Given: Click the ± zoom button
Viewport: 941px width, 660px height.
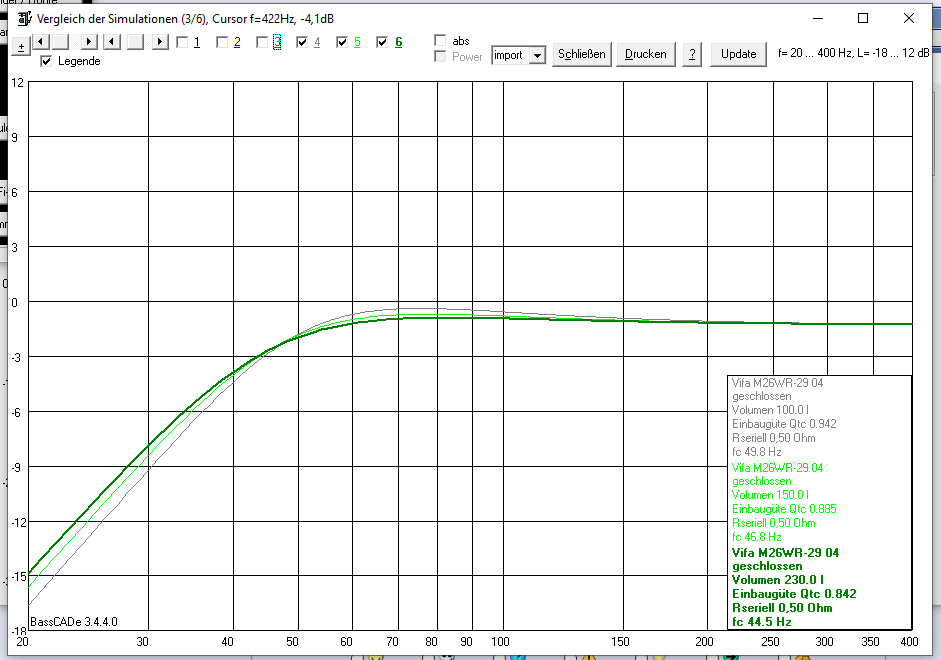Looking at the screenshot, I should pyautogui.click(x=21, y=47).
